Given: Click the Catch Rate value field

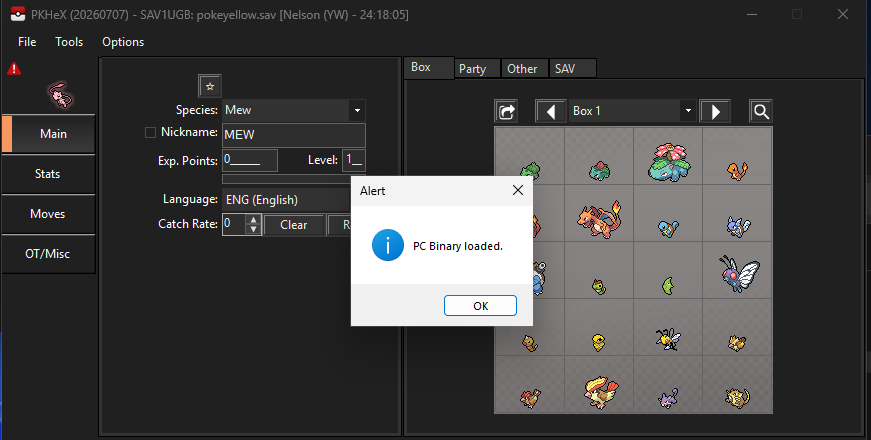Looking at the screenshot, I should (x=234, y=224).
